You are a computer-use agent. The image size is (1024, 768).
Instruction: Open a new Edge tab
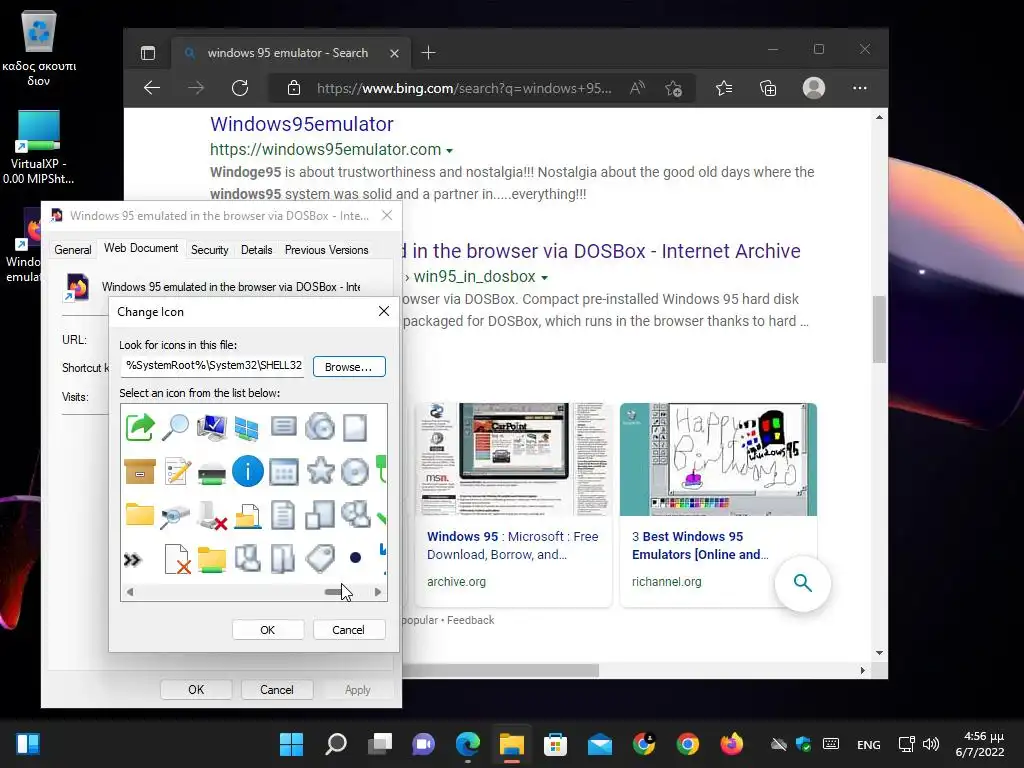coord(428,53)
